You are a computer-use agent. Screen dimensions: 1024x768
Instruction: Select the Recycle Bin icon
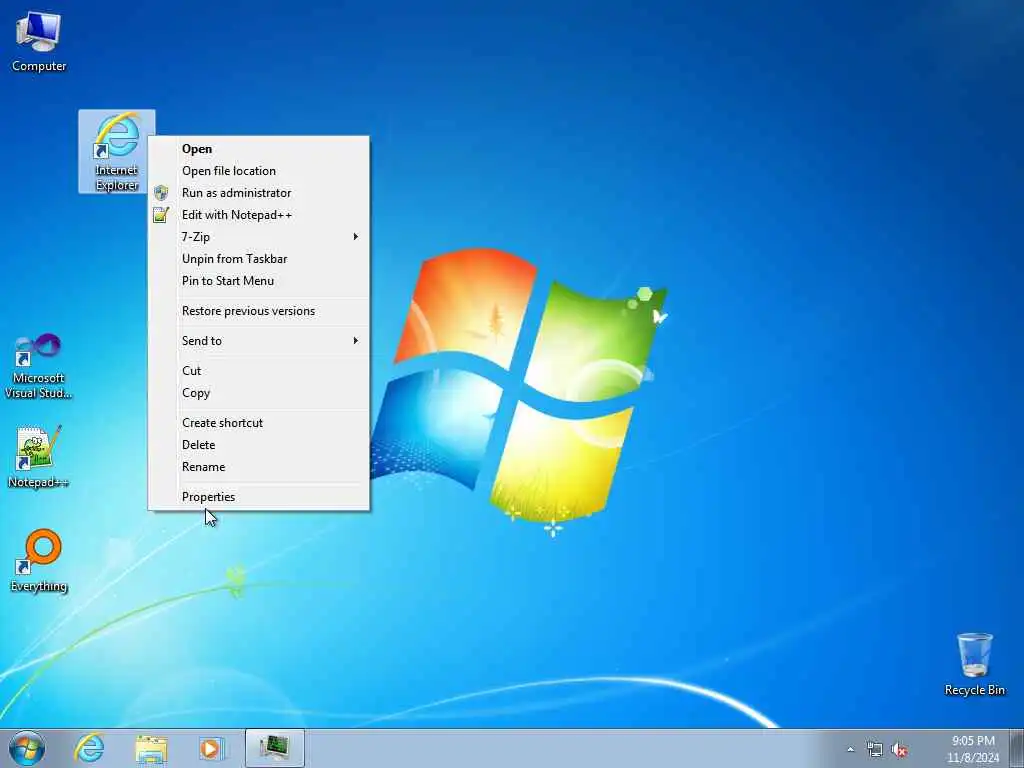point(974,664)
